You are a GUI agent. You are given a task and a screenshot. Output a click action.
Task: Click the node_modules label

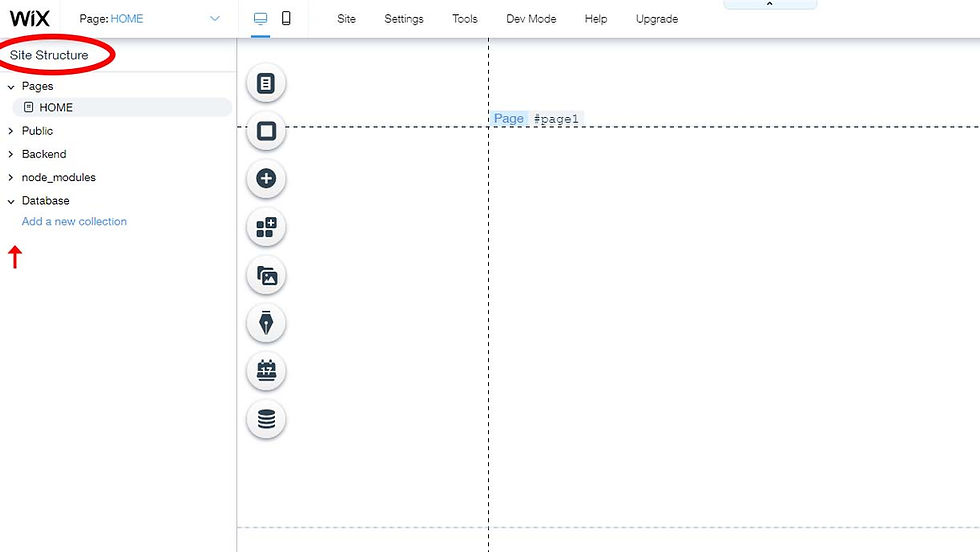pyautogui.click(x=59, y=178)
